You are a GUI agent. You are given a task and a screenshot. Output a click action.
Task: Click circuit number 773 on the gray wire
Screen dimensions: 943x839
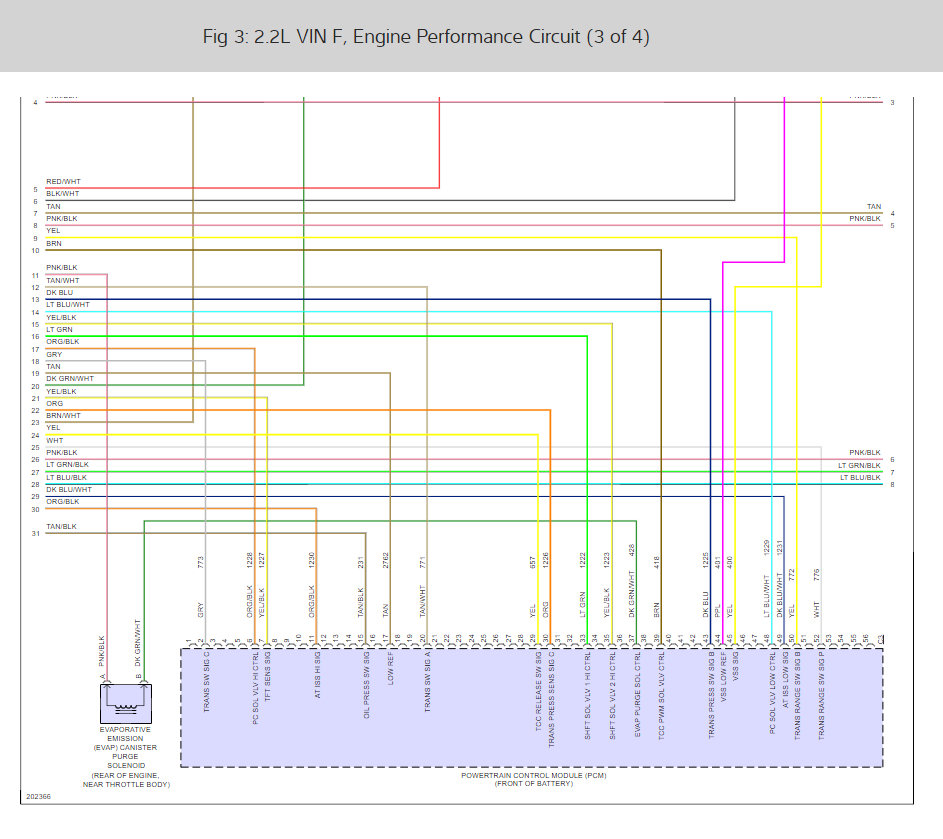click(200, 562)
